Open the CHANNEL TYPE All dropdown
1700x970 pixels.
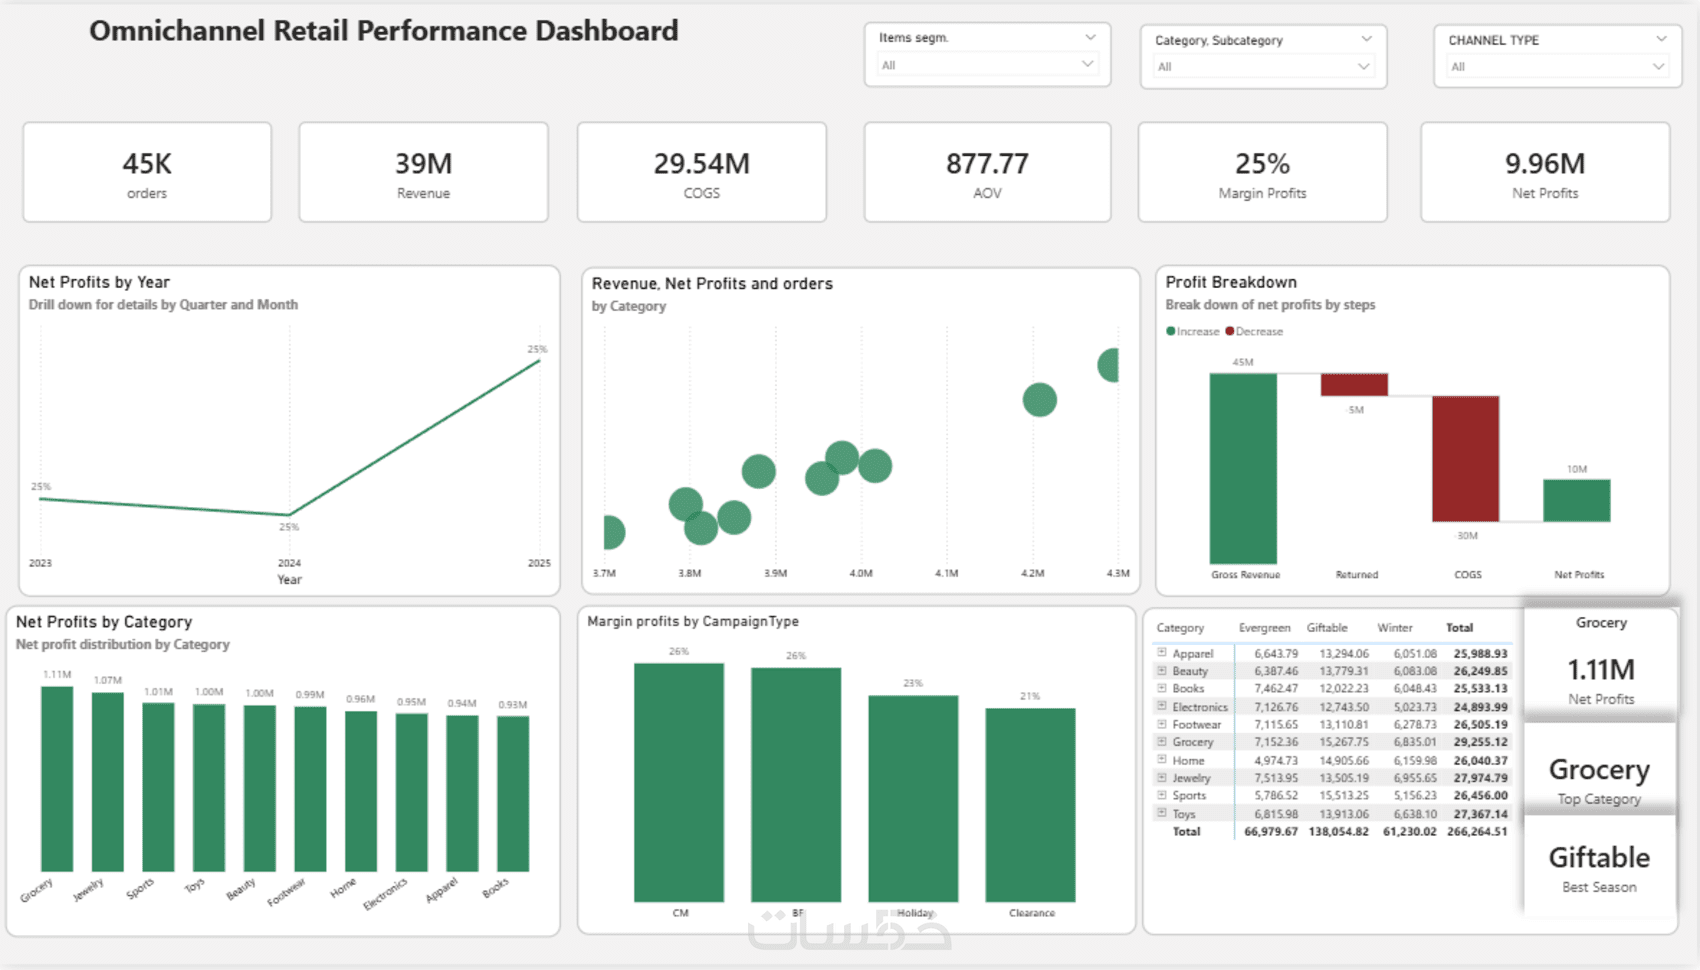coord(1557,67)
